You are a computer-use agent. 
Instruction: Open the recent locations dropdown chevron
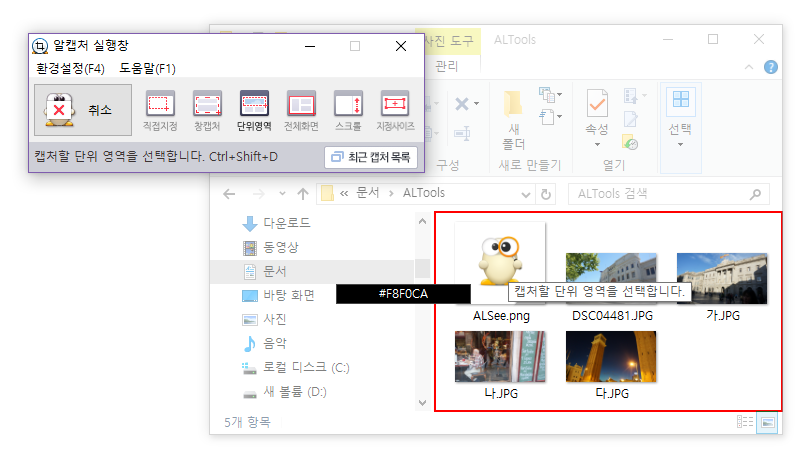282,194
